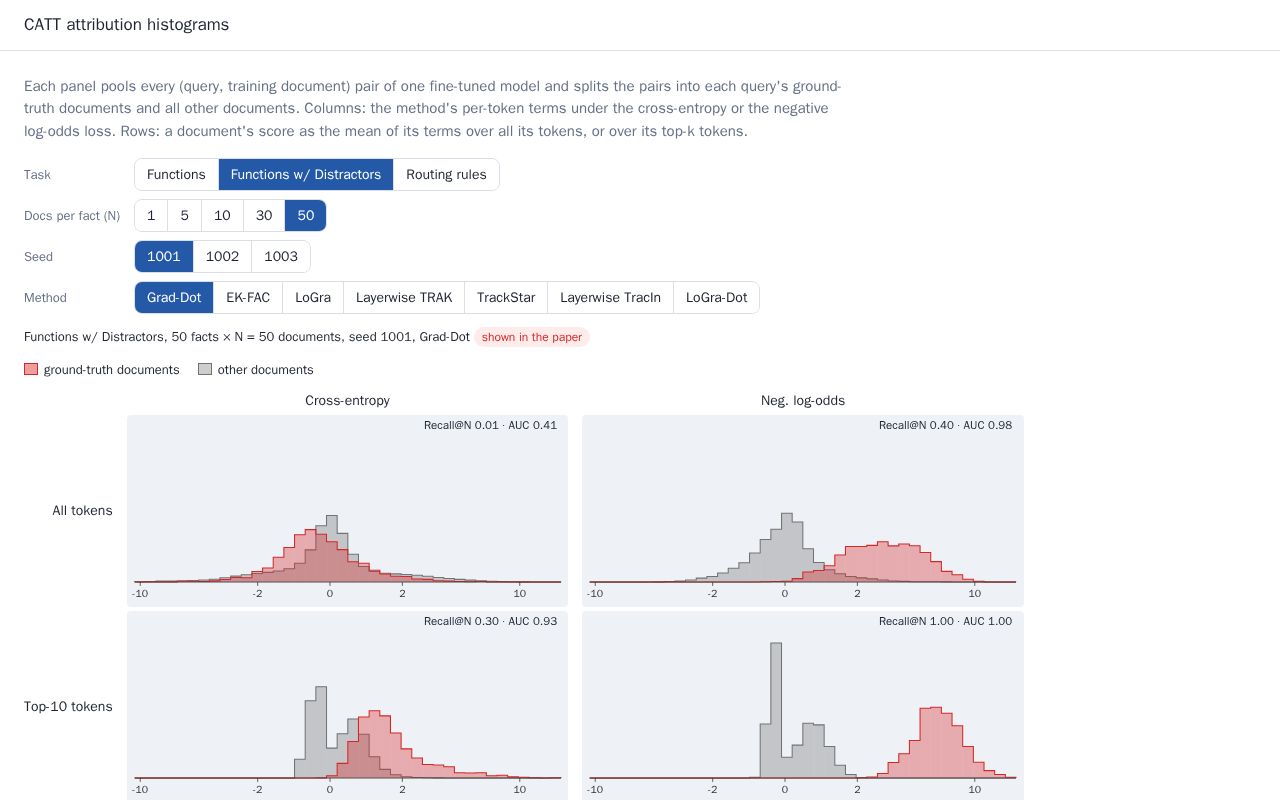Click 'Recall@N 0.01 · AUC 0.41' stat
This screenshot has height=800, width=1280.
point(490,425)
